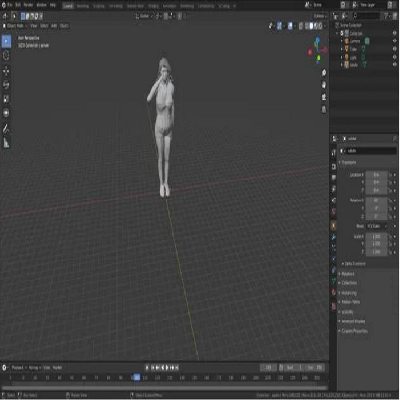Open the rotation Mode dropdown
The width and height of the screenshot is (400, 400).
point(377,226)
